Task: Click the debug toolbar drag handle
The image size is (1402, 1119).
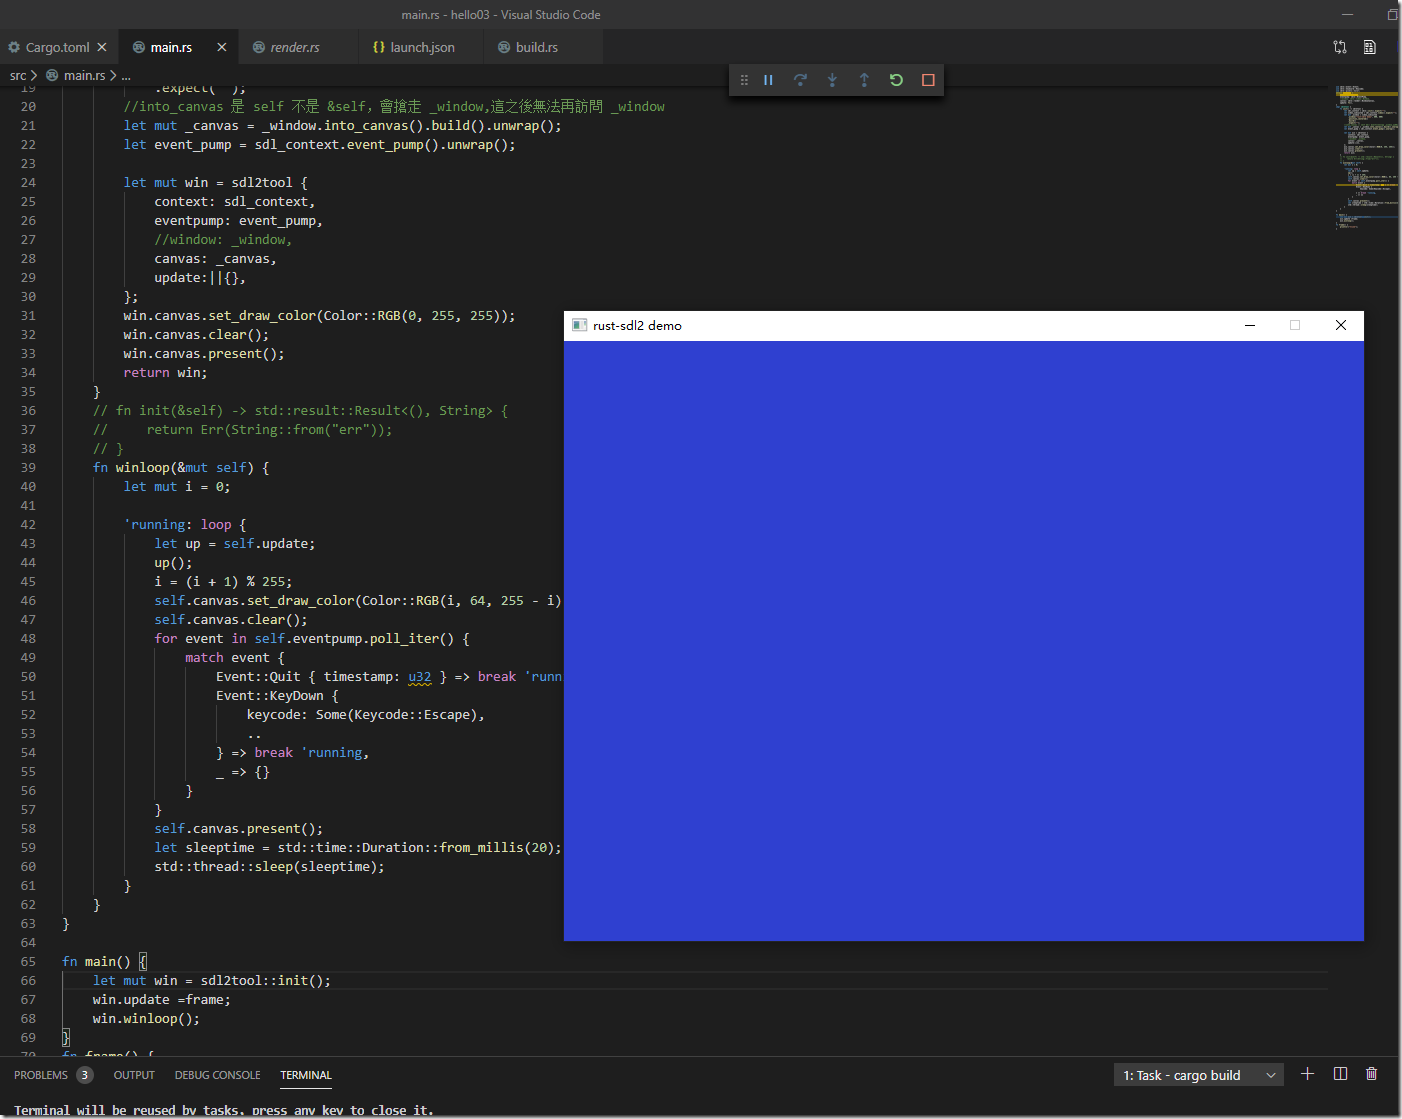Action: click(744, 80)
